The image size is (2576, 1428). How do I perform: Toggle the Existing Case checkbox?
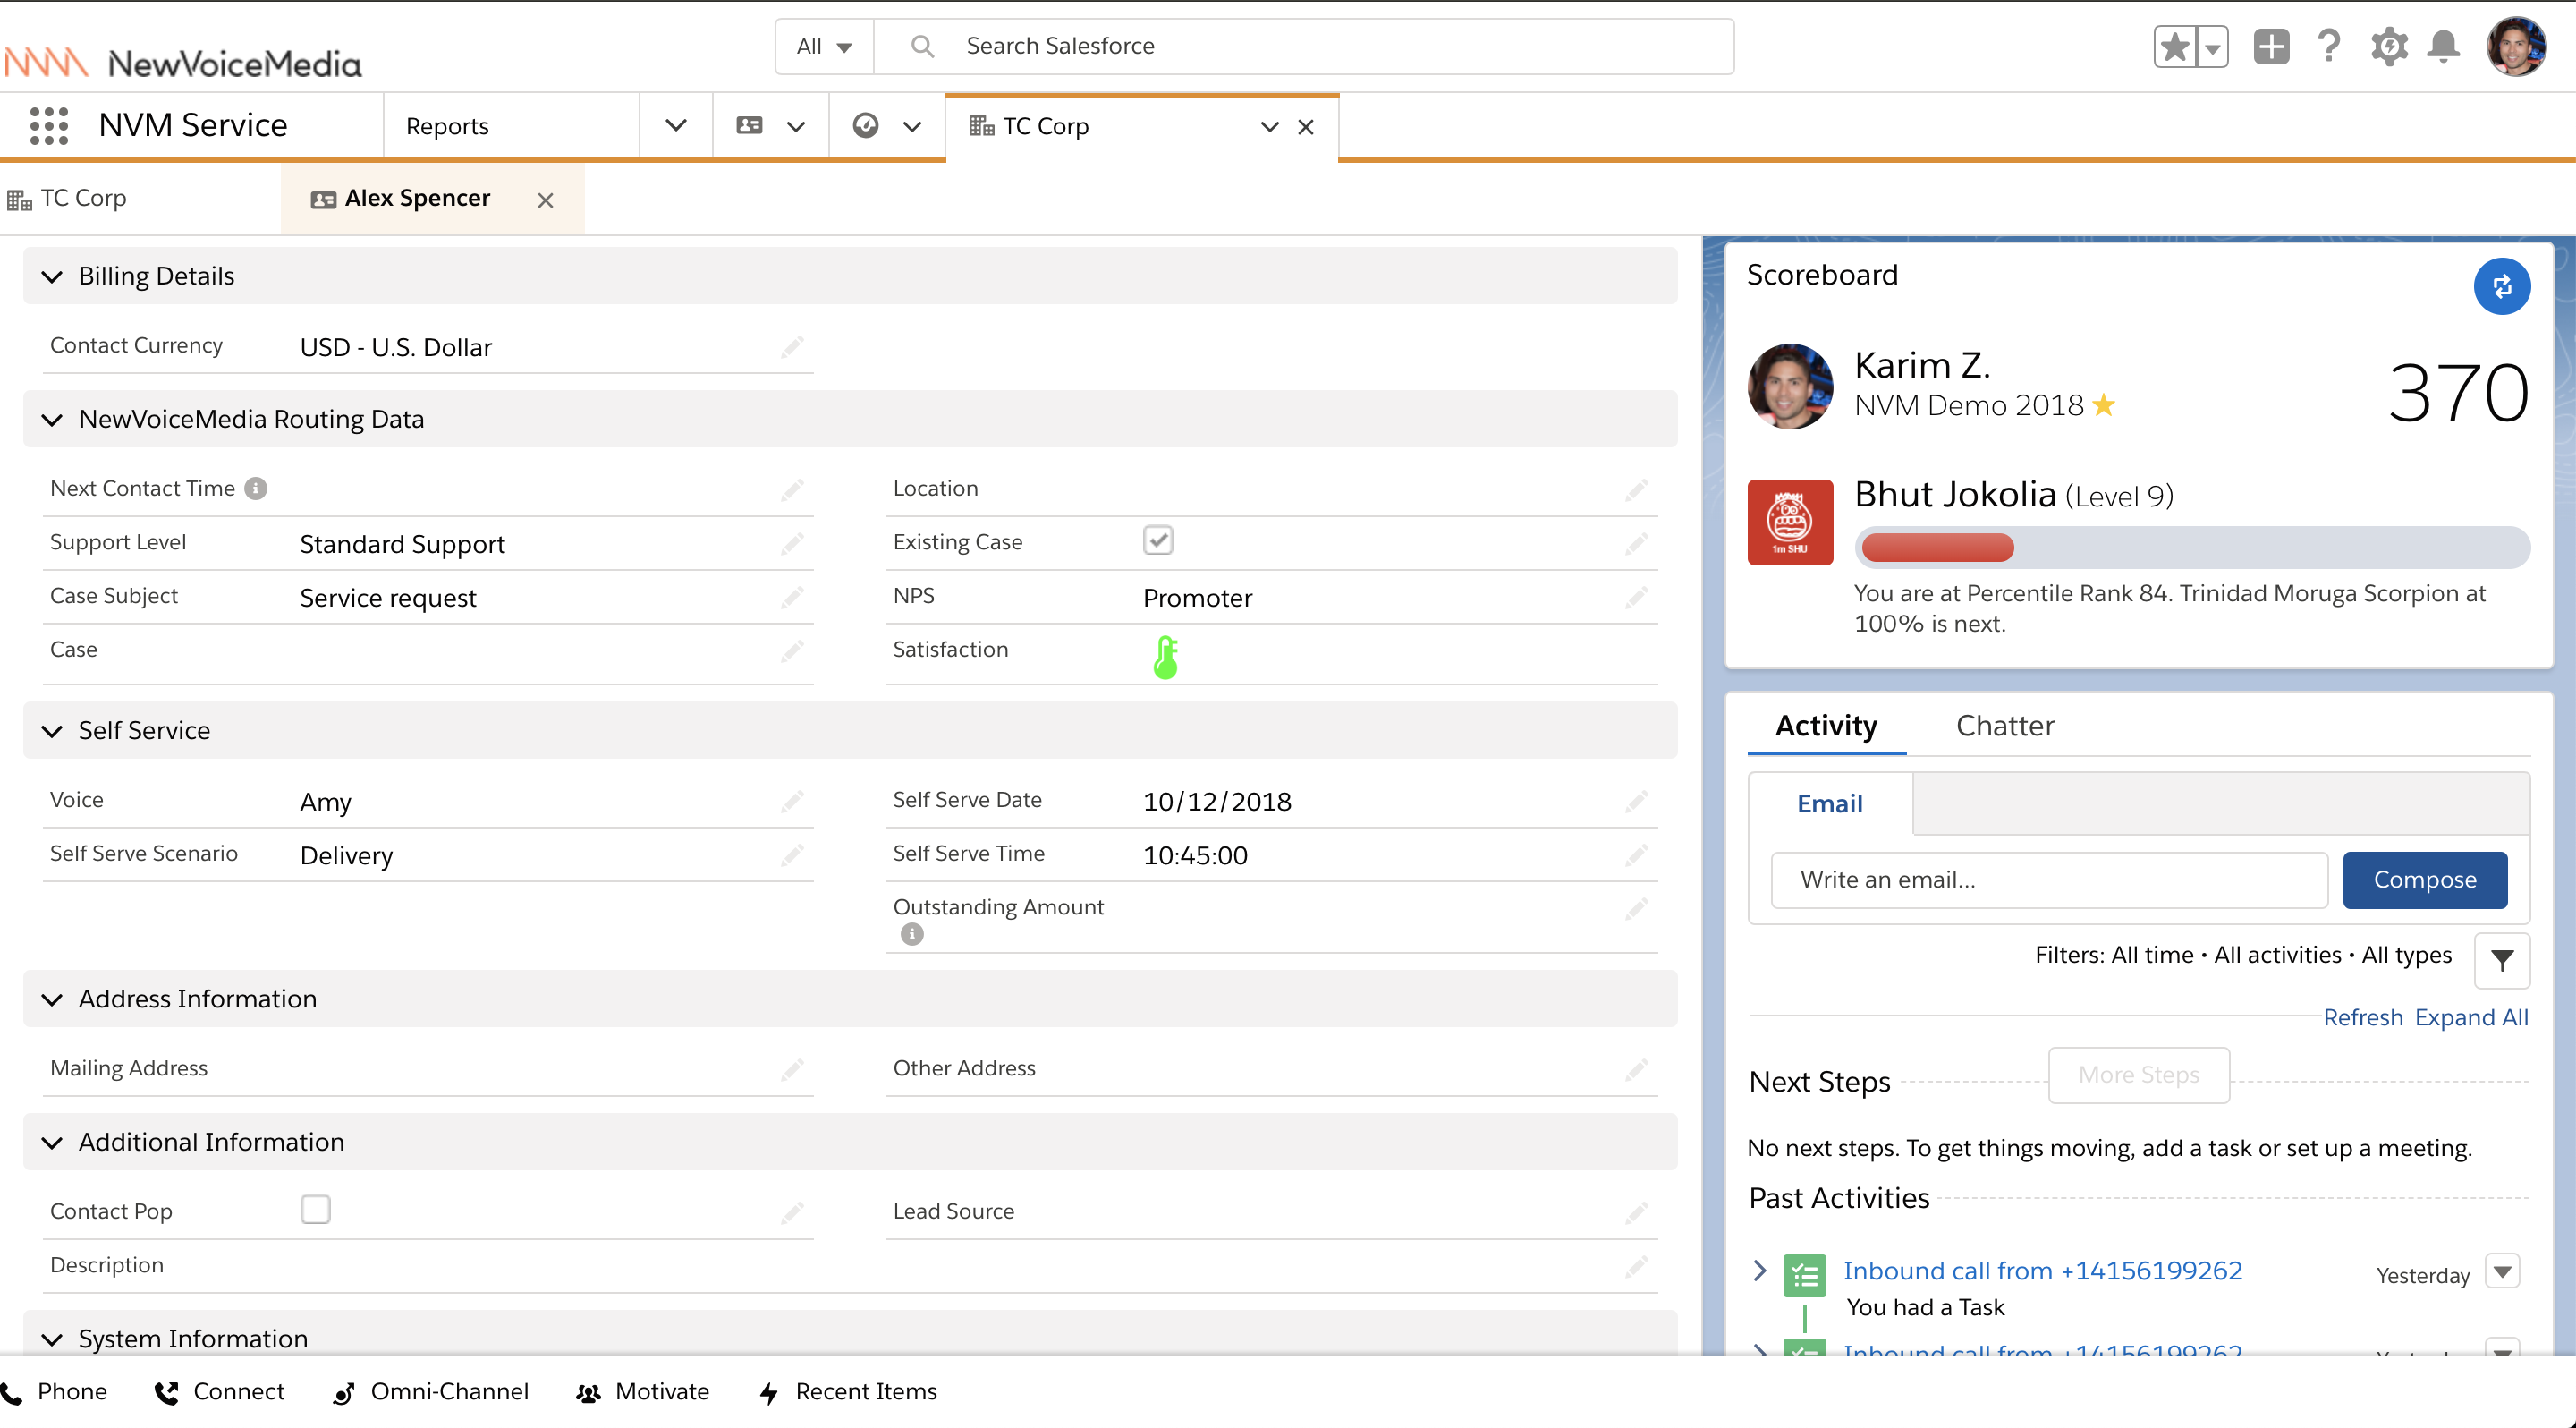1158,540
